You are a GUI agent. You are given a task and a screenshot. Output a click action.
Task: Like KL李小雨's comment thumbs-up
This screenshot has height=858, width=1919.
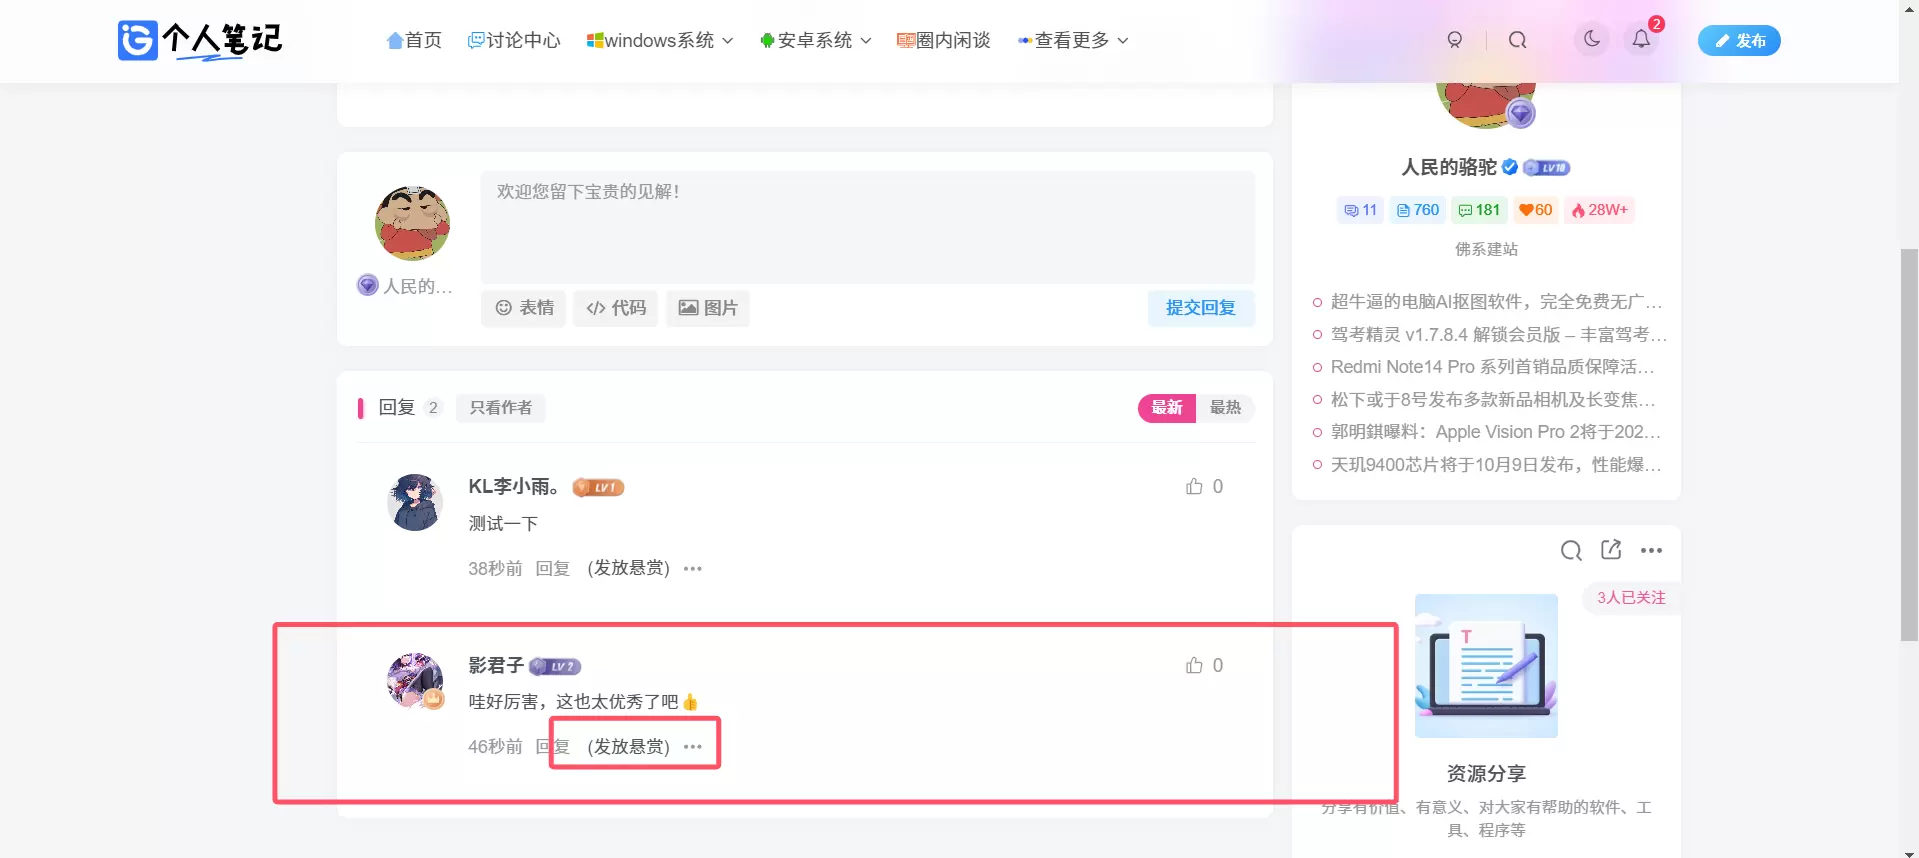[x=1194, y=486]
